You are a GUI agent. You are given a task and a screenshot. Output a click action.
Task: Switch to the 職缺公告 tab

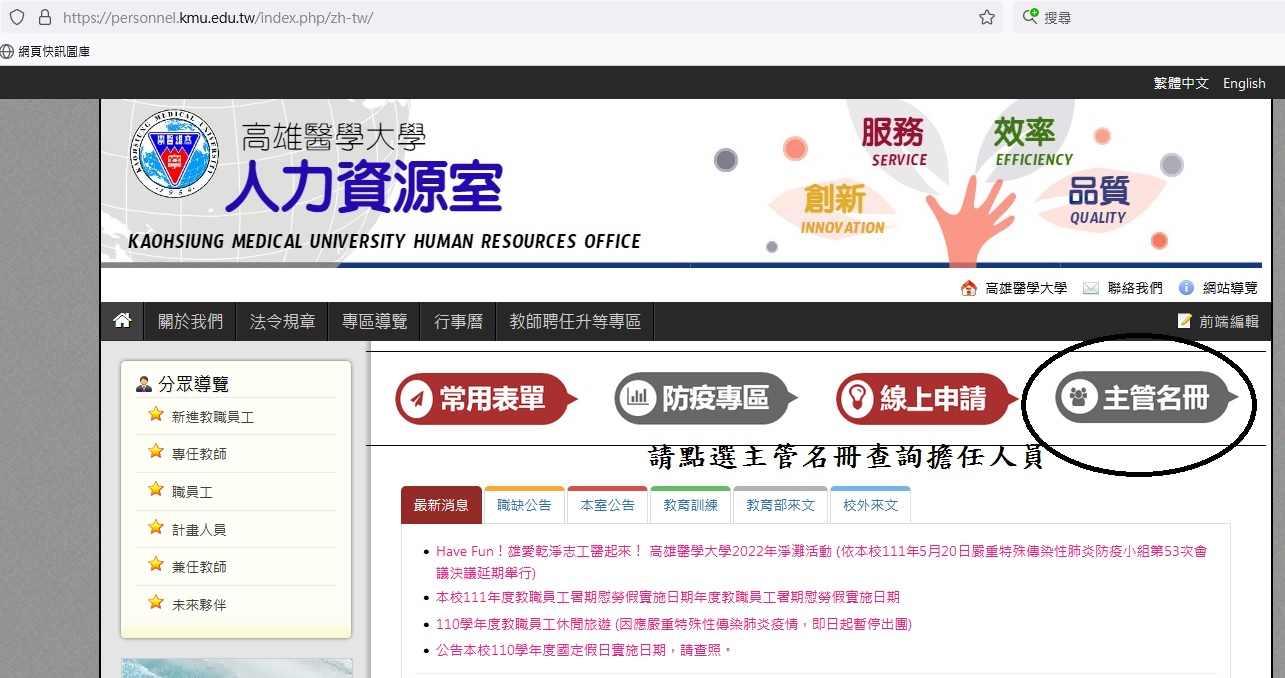coord(524,505)
